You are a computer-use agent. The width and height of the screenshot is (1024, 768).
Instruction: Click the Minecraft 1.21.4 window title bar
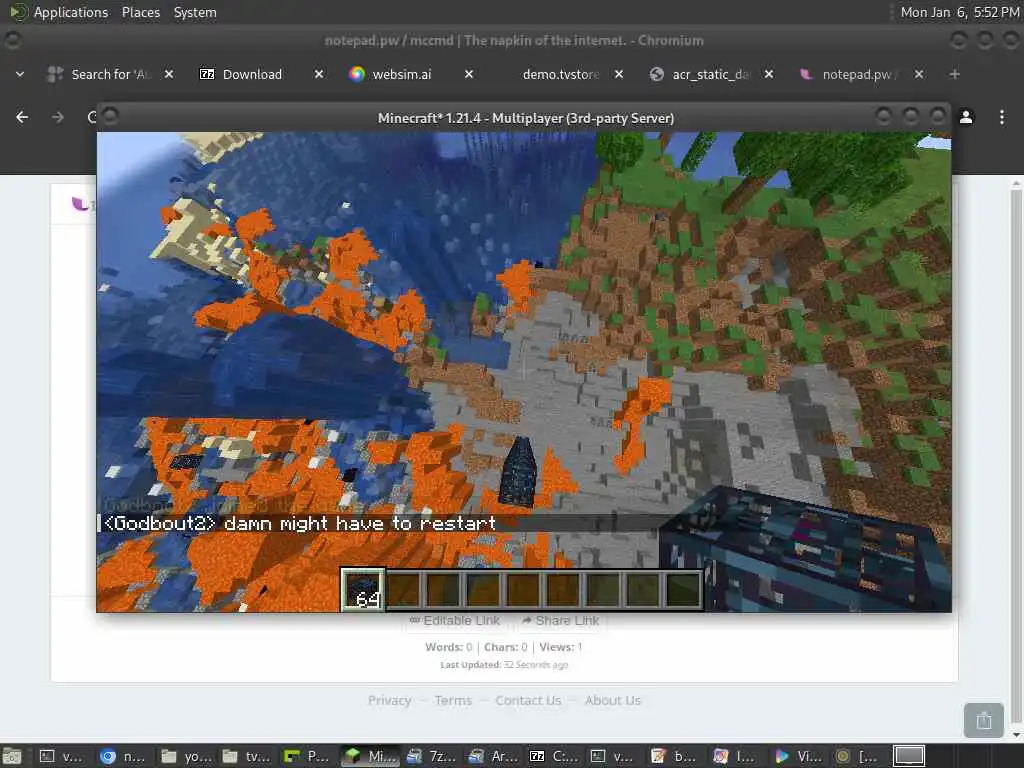click(x=526, y=118)
